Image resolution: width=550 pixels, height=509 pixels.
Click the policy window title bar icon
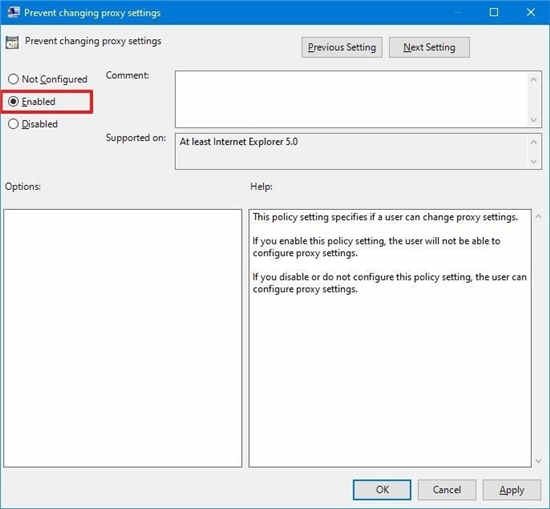[13, 12]
